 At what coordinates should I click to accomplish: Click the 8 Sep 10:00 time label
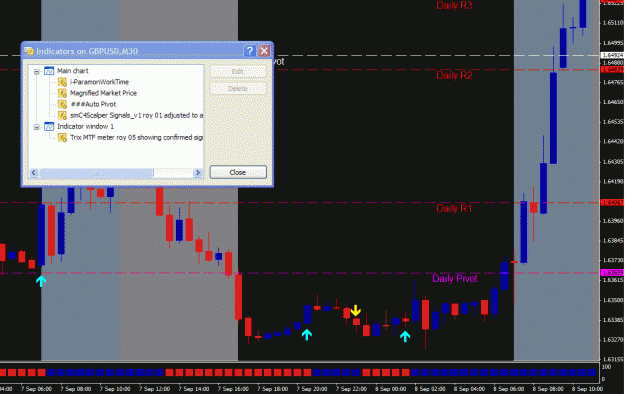point(588,389)
